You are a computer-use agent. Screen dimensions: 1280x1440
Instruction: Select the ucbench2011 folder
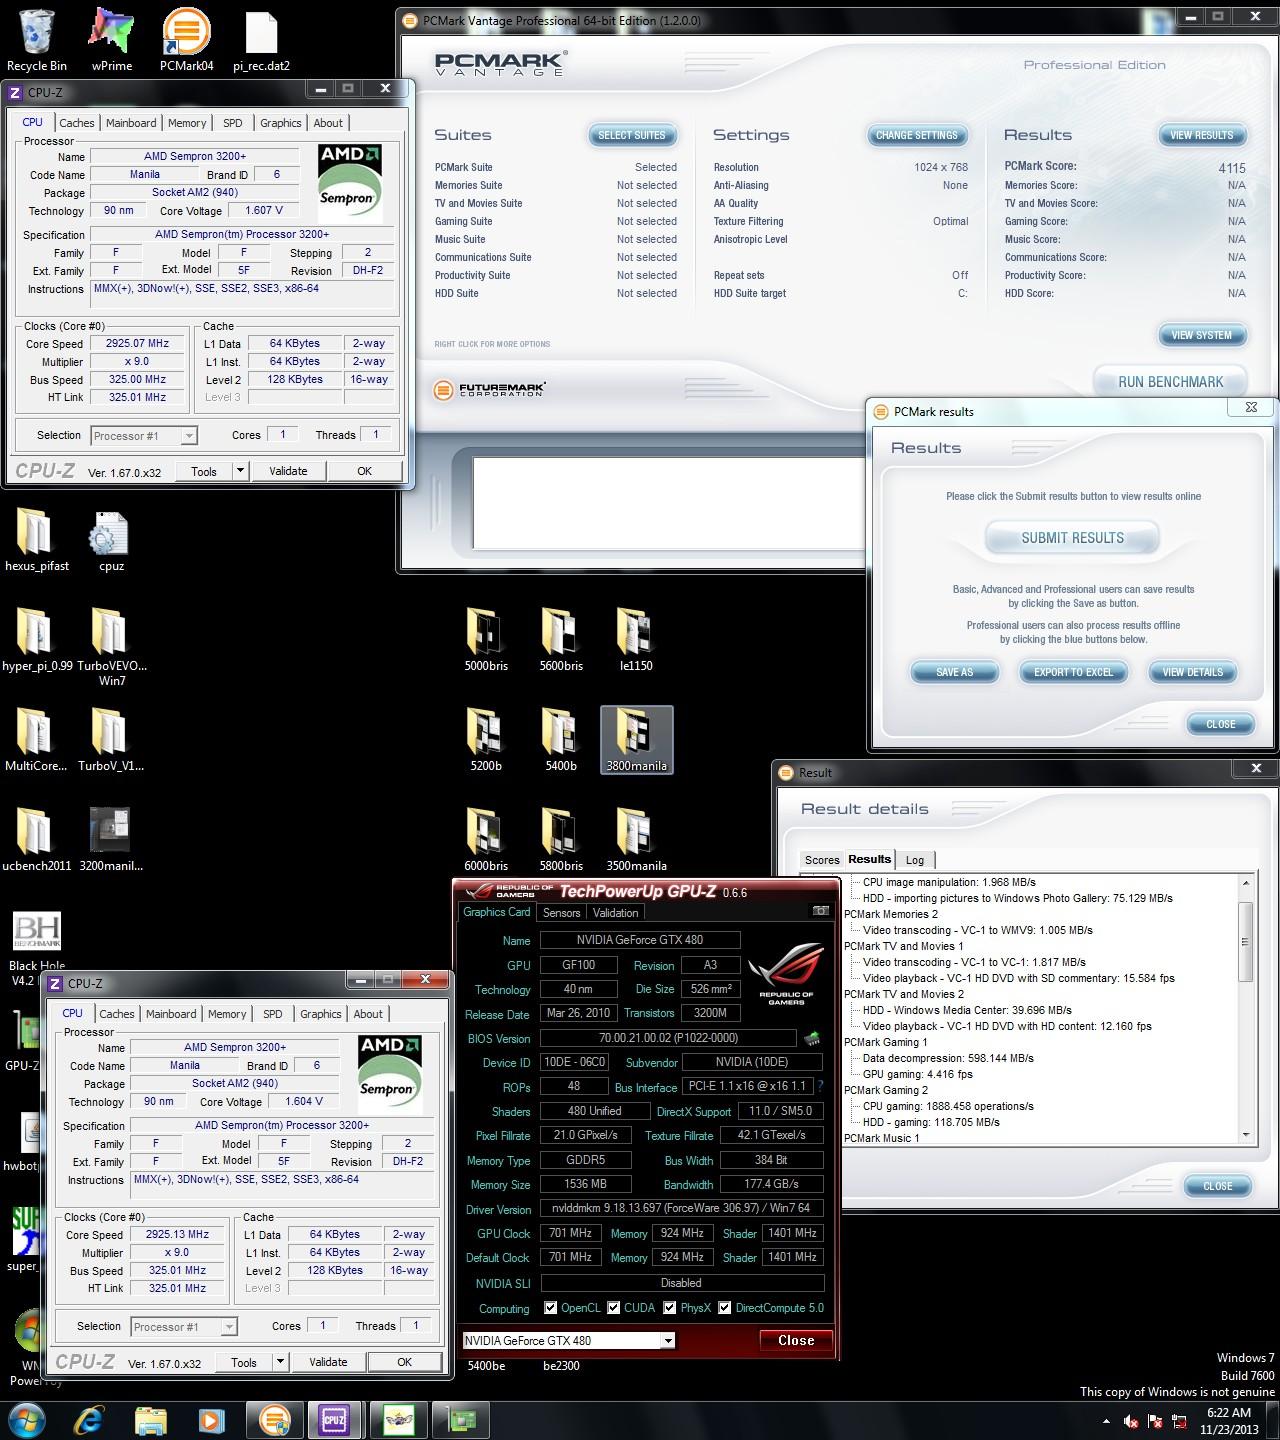point(36,840)
